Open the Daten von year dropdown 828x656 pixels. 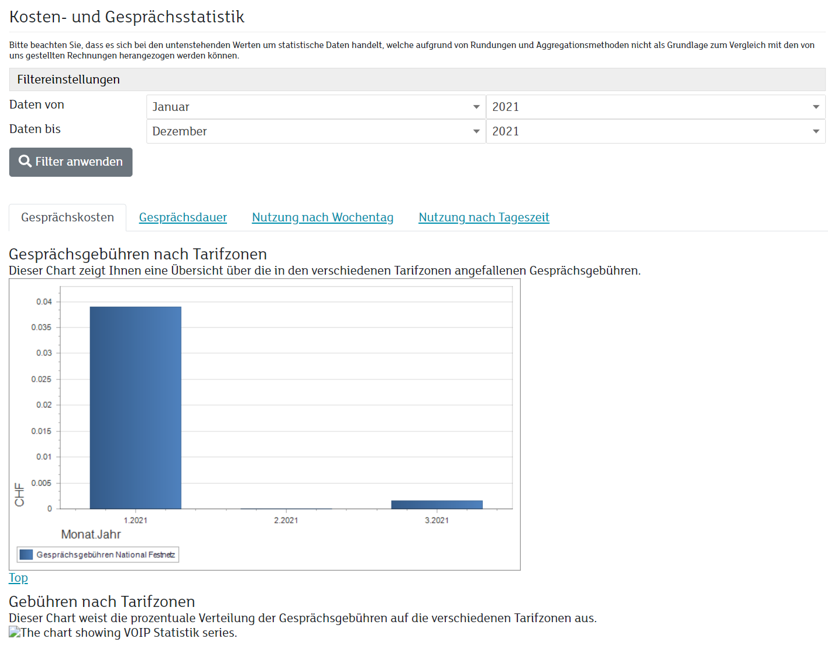point(655,107)
